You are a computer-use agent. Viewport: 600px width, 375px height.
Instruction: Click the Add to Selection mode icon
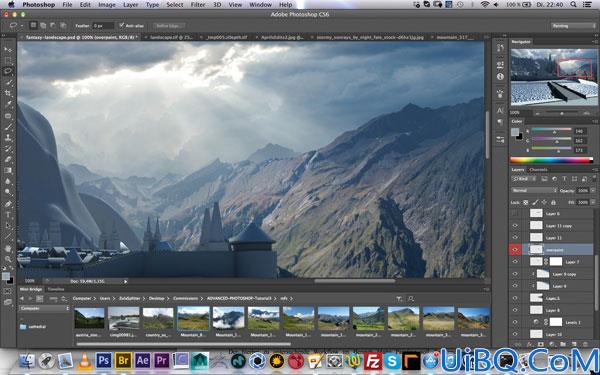click(43, 26)
